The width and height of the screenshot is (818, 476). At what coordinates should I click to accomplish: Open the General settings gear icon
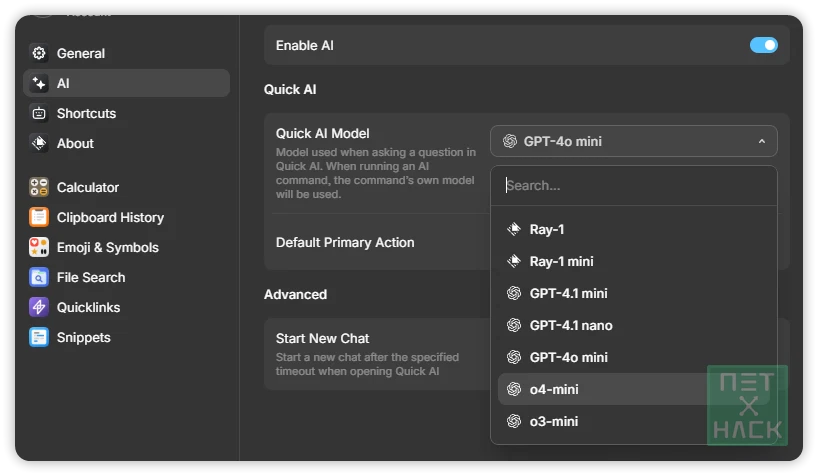click(39, 53)
